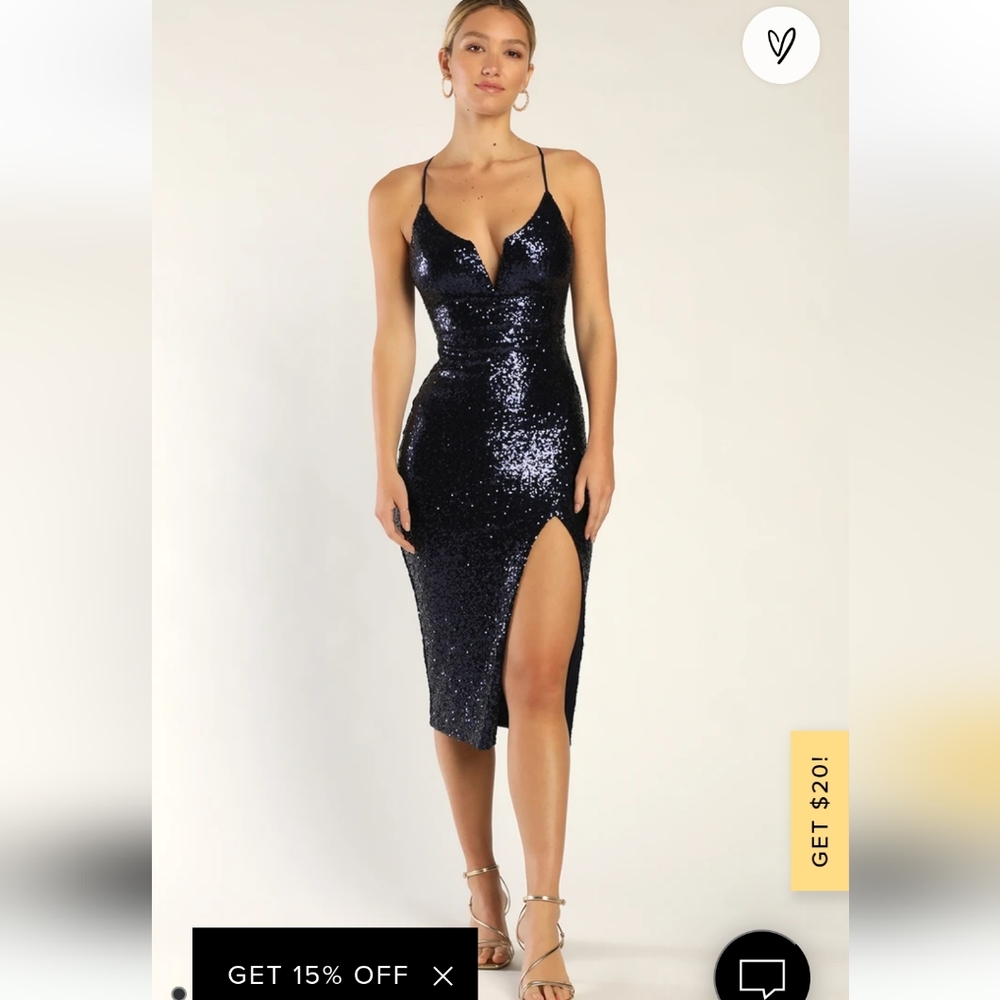Click the white circle heart at top right
1000x1000 pixels.
(x=781, y=45)
